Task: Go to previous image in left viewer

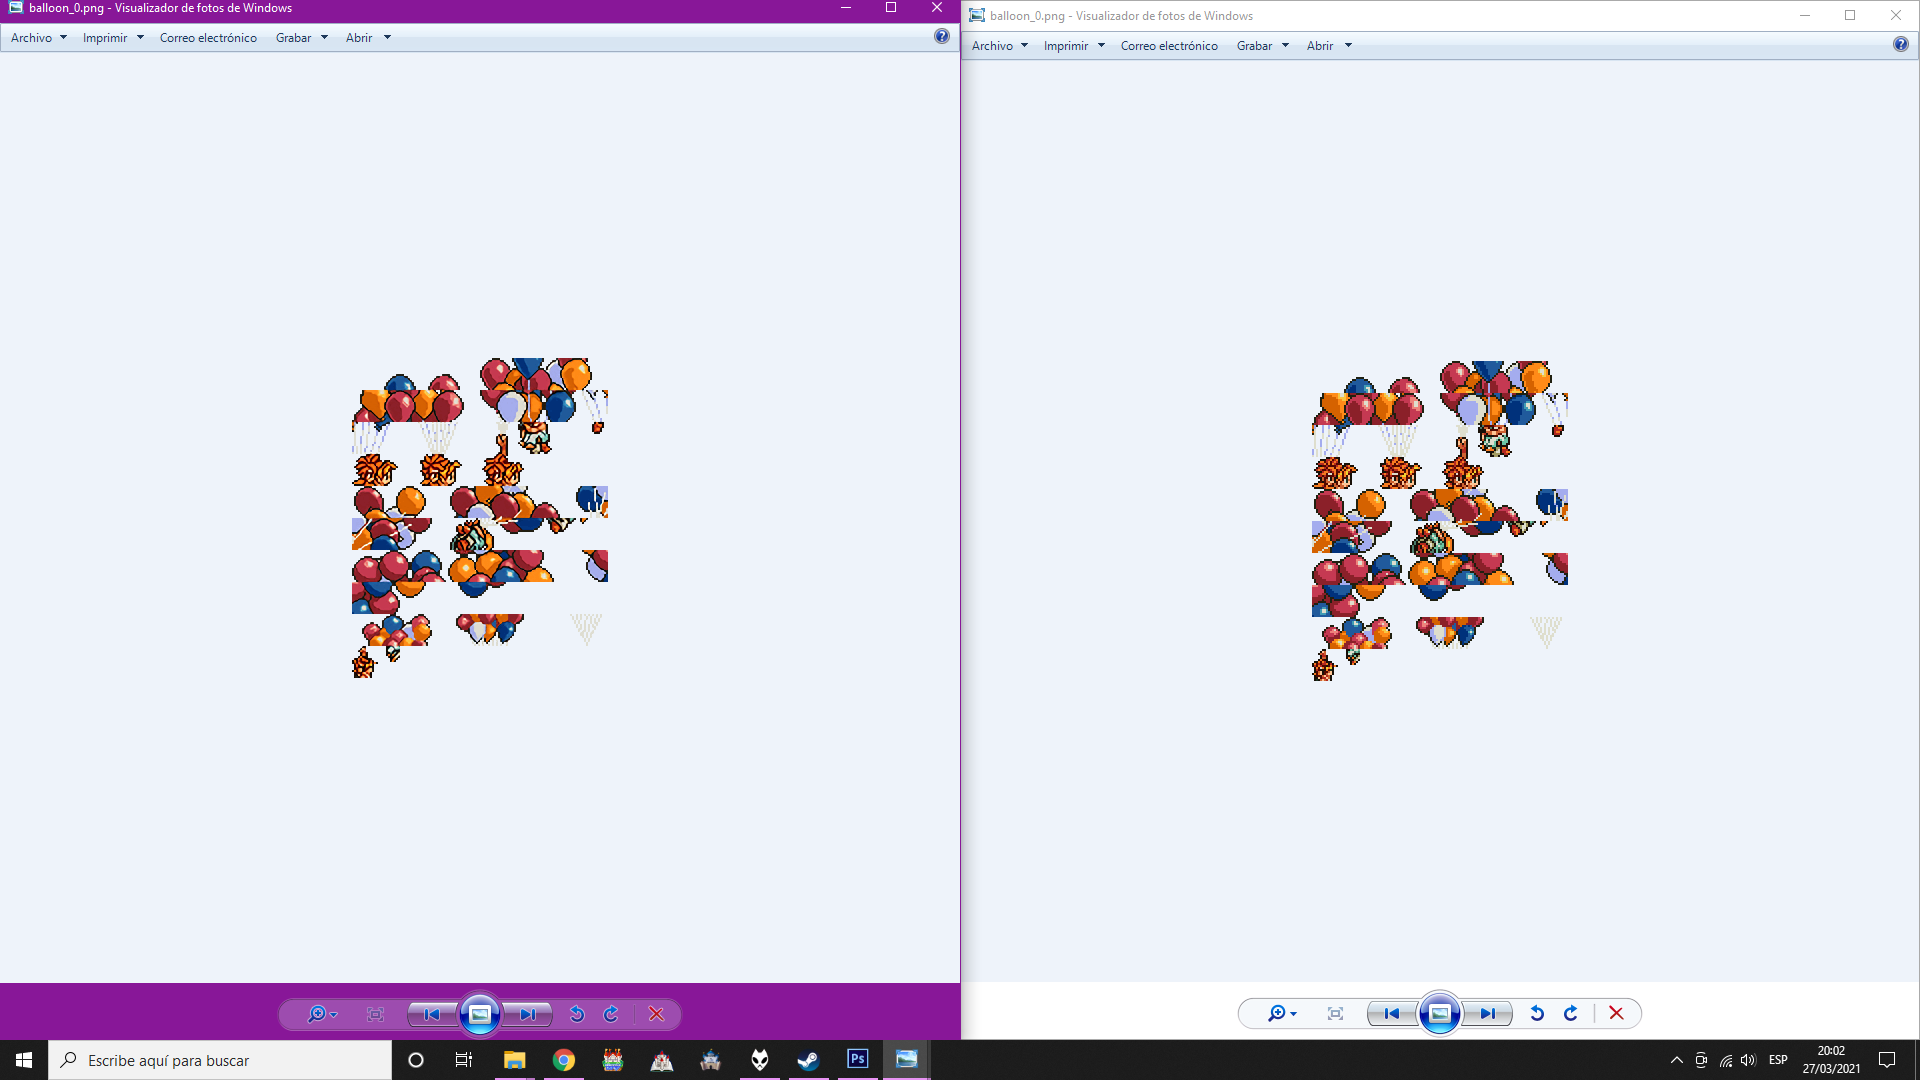Action: tap(431, 1014)
